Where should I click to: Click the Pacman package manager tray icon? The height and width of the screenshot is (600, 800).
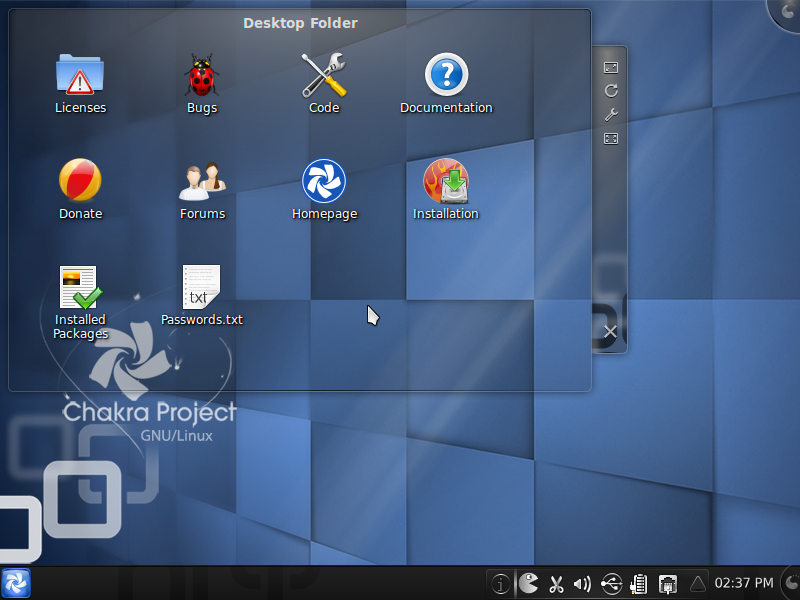click(x=529, y=583)
